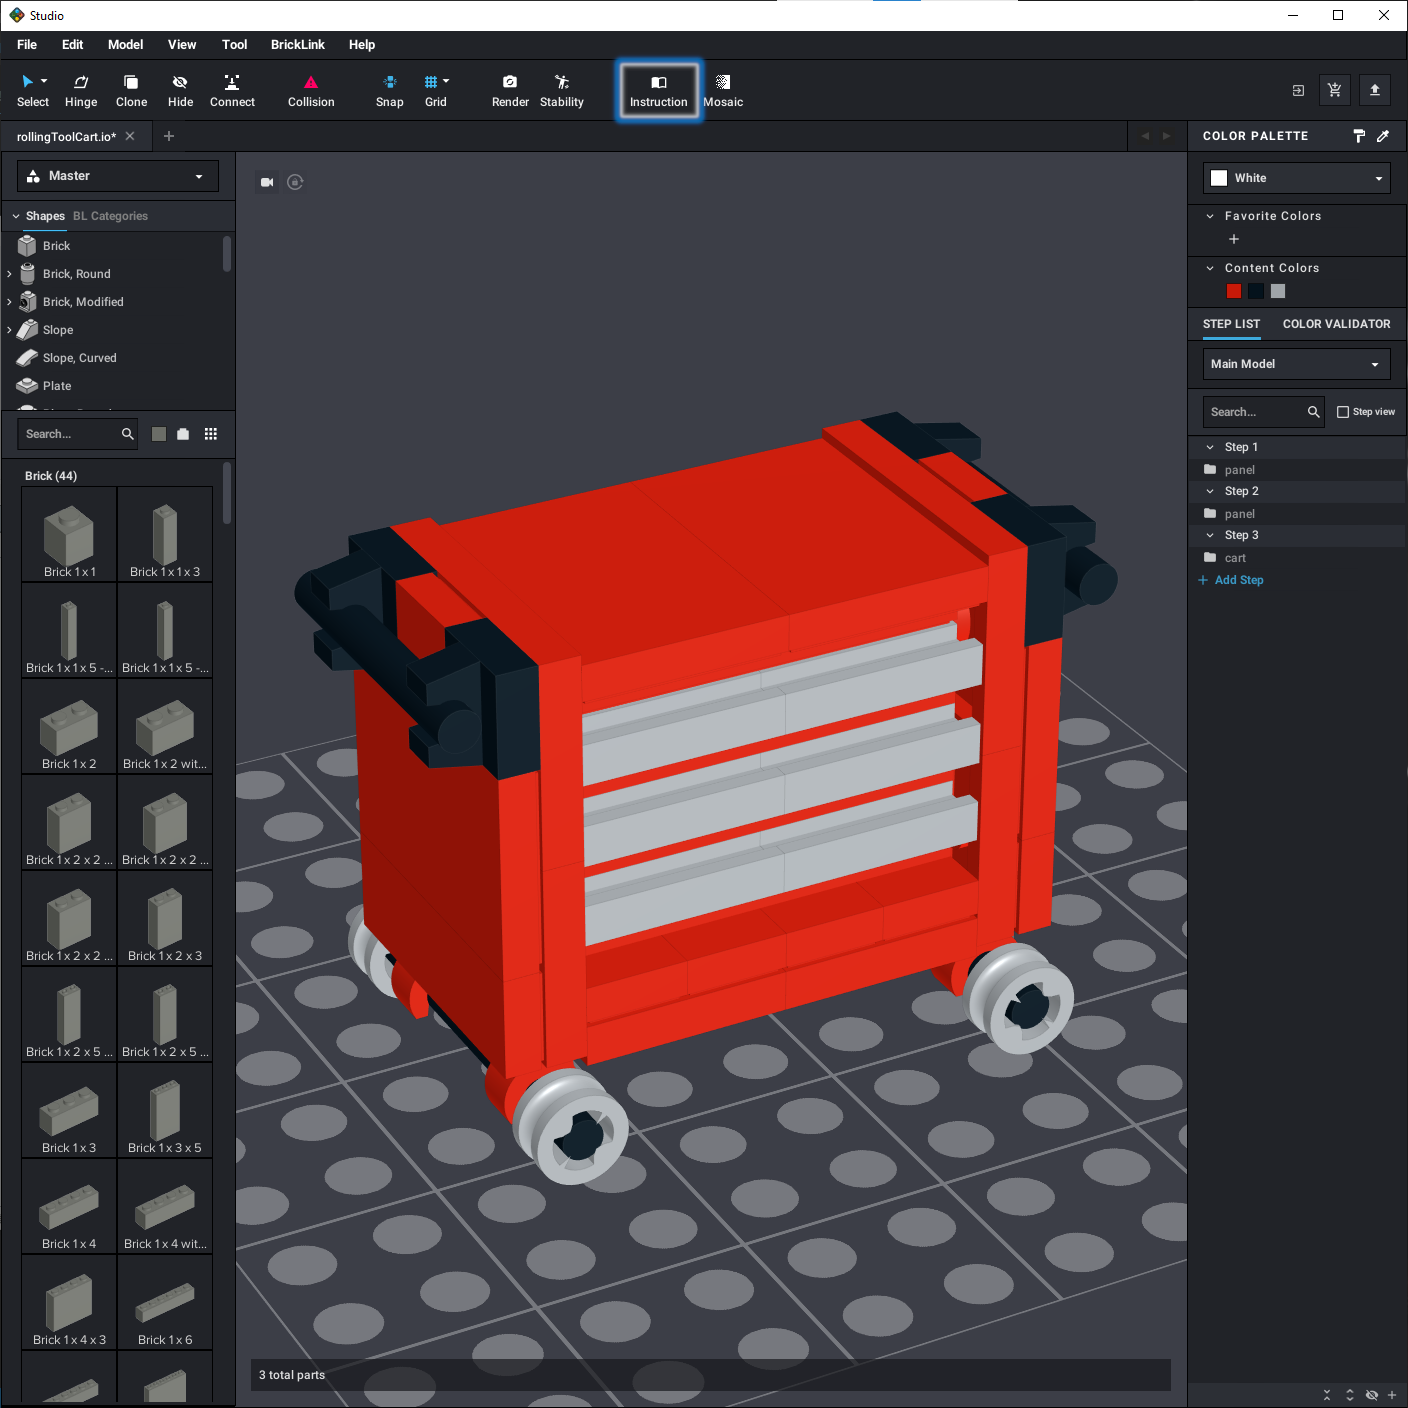
Task: Open the BrickLink menu
Action: coord(298,45)
